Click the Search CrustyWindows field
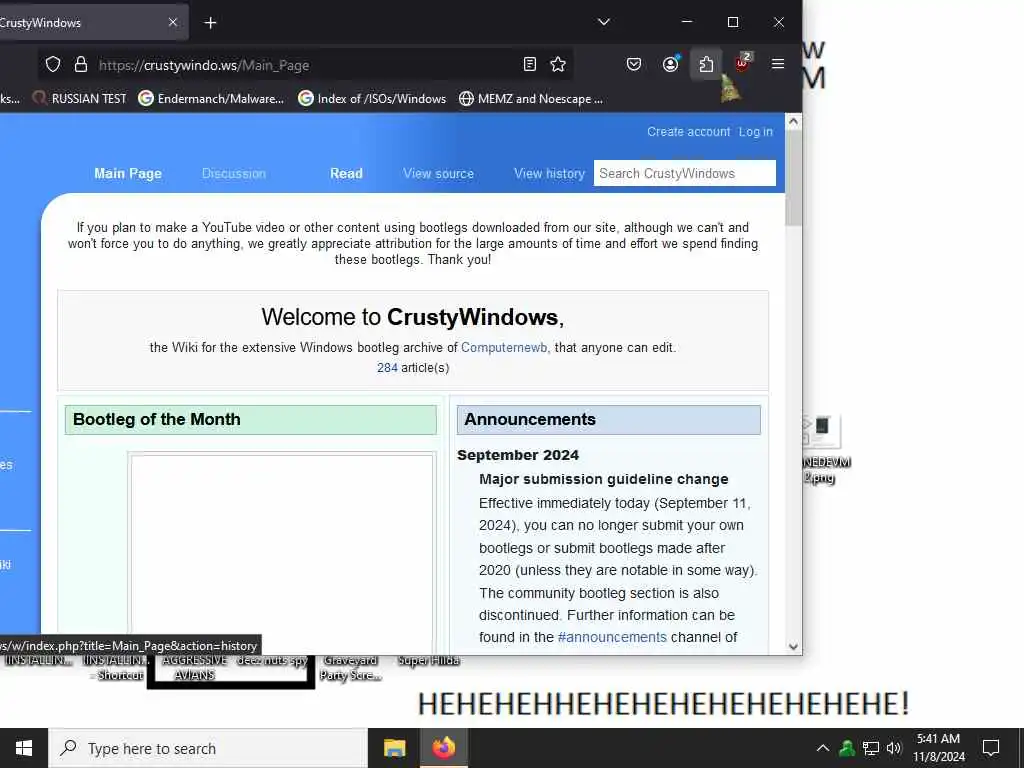The width and height of the screenshot is (1024, 768). (684, 173)
